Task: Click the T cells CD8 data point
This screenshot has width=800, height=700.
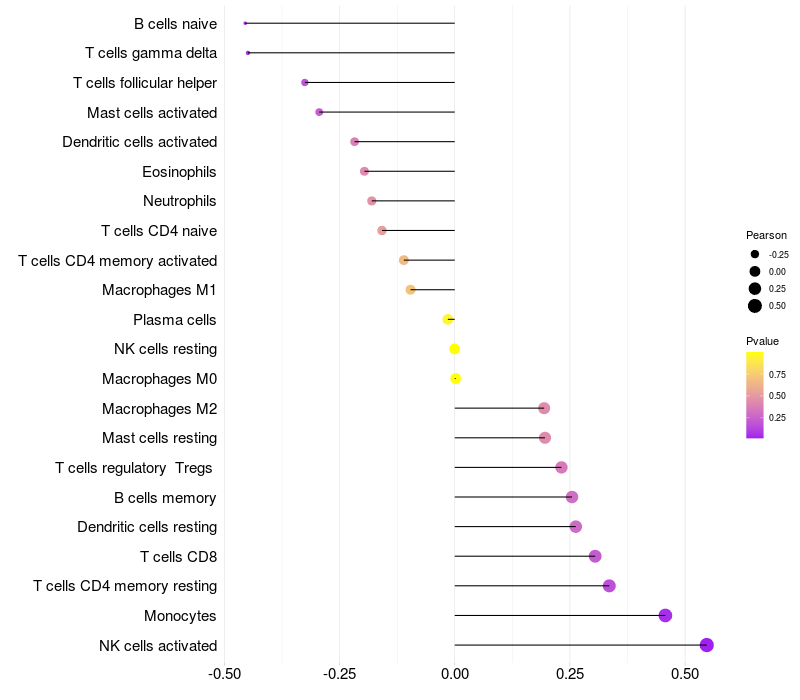Action: 595,556
